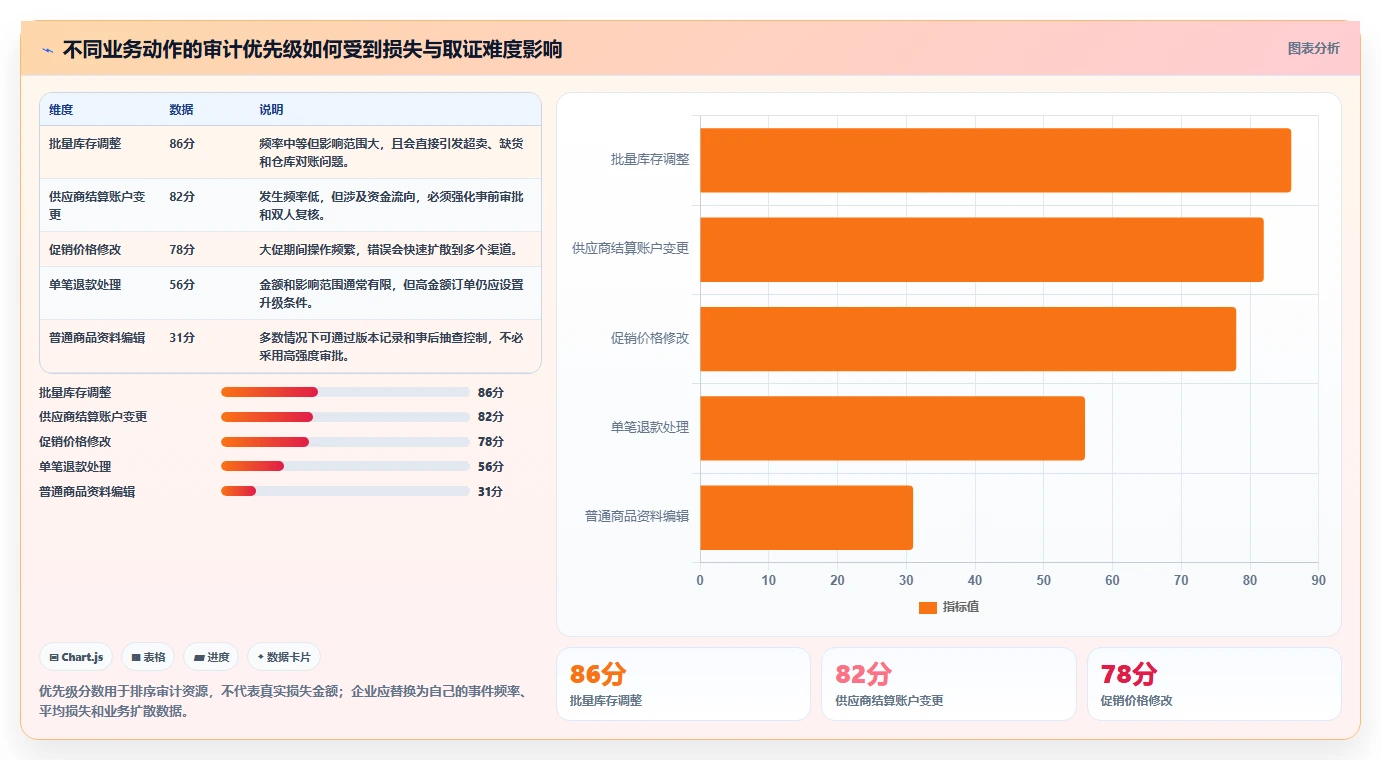Click the 单笔退款处理 chart axis label
Image resolution: width=1381 pixels, height=760 pixels.
650,427
